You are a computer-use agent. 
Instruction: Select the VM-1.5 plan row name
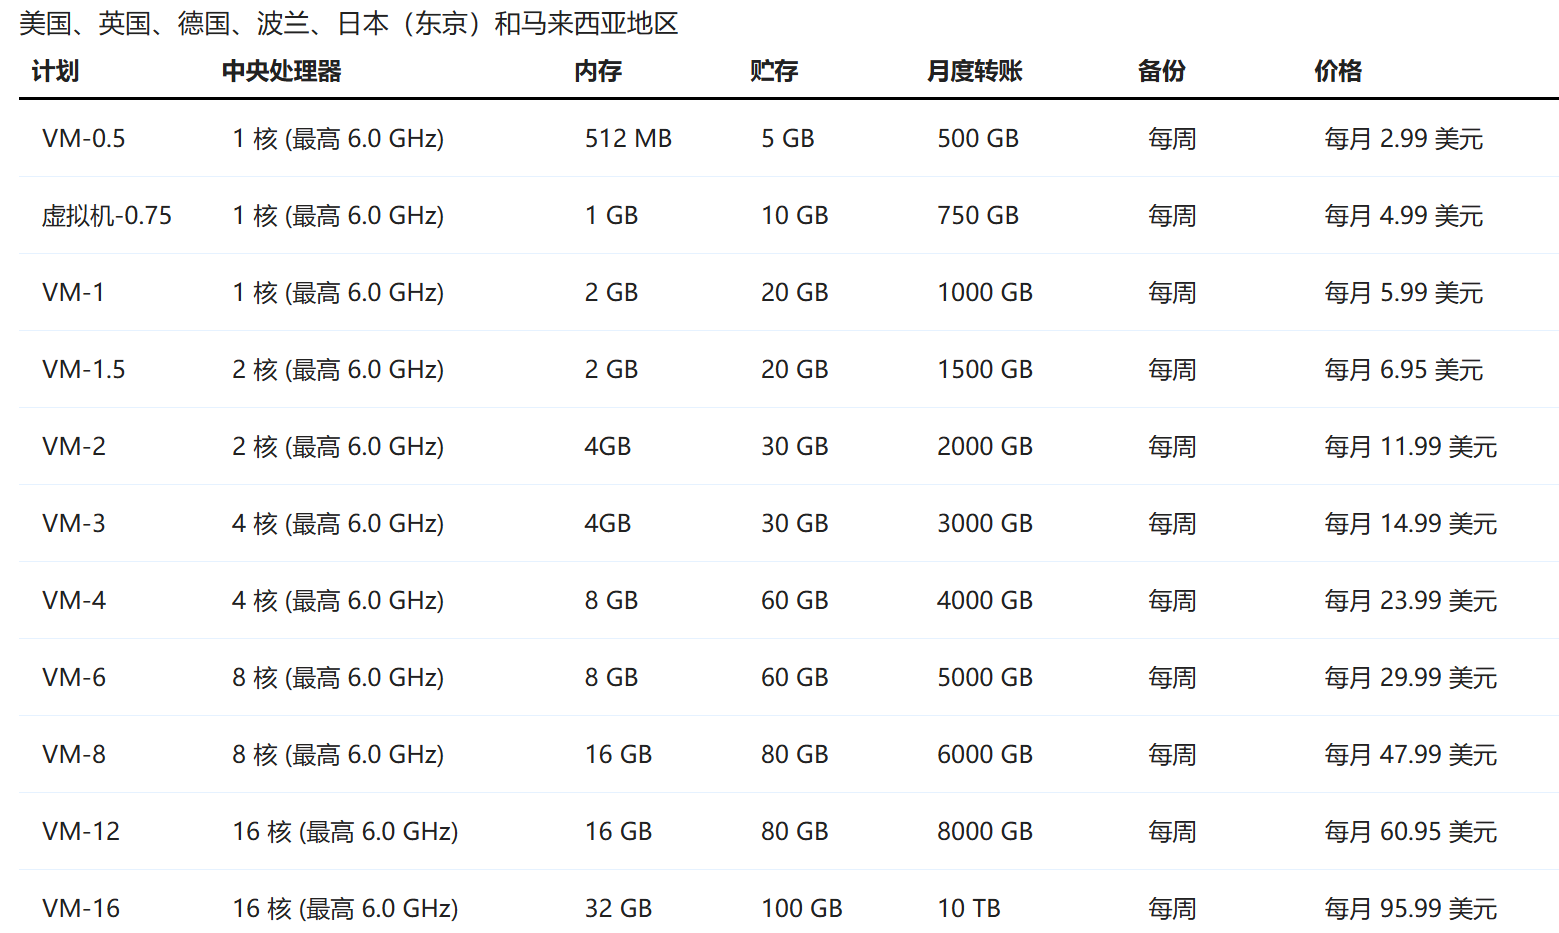[x=84, y=370]
